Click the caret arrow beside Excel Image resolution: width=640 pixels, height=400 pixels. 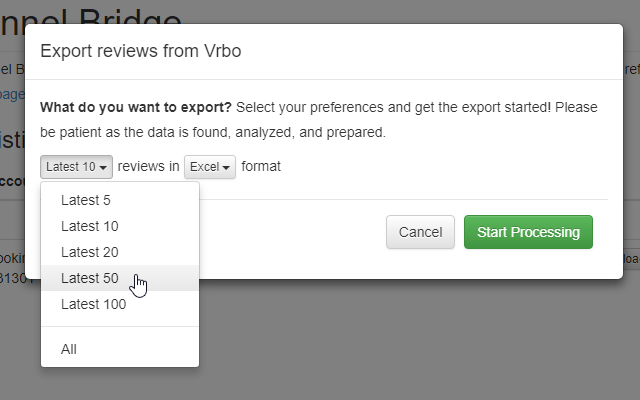click(226, 168)
